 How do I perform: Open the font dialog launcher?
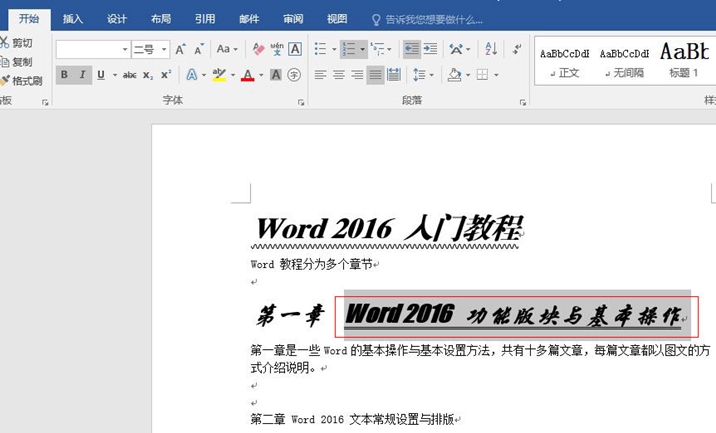point(301,103)
